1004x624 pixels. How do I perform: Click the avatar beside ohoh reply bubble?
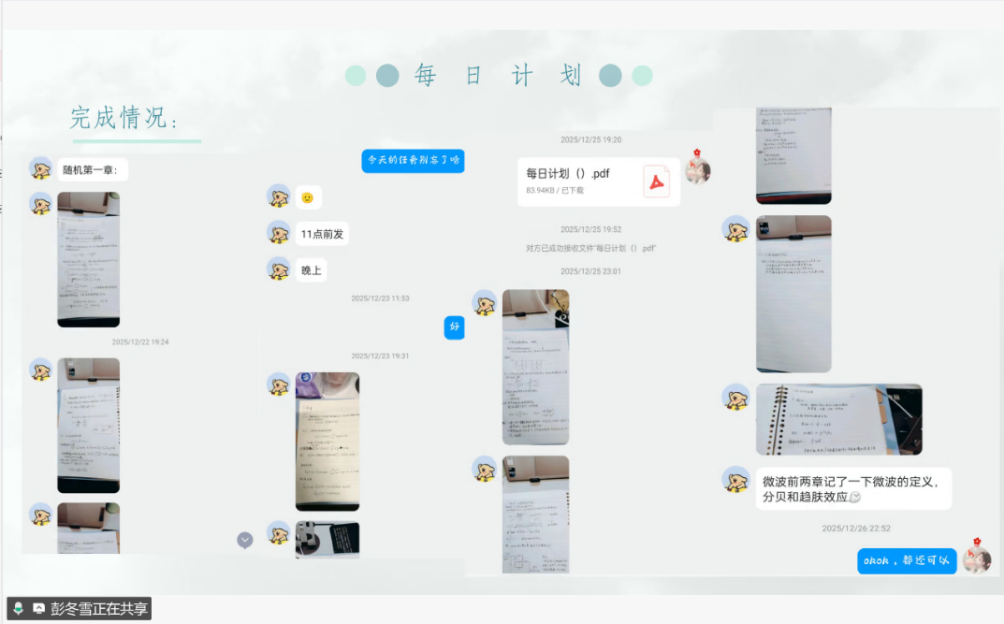coord(976,559)
